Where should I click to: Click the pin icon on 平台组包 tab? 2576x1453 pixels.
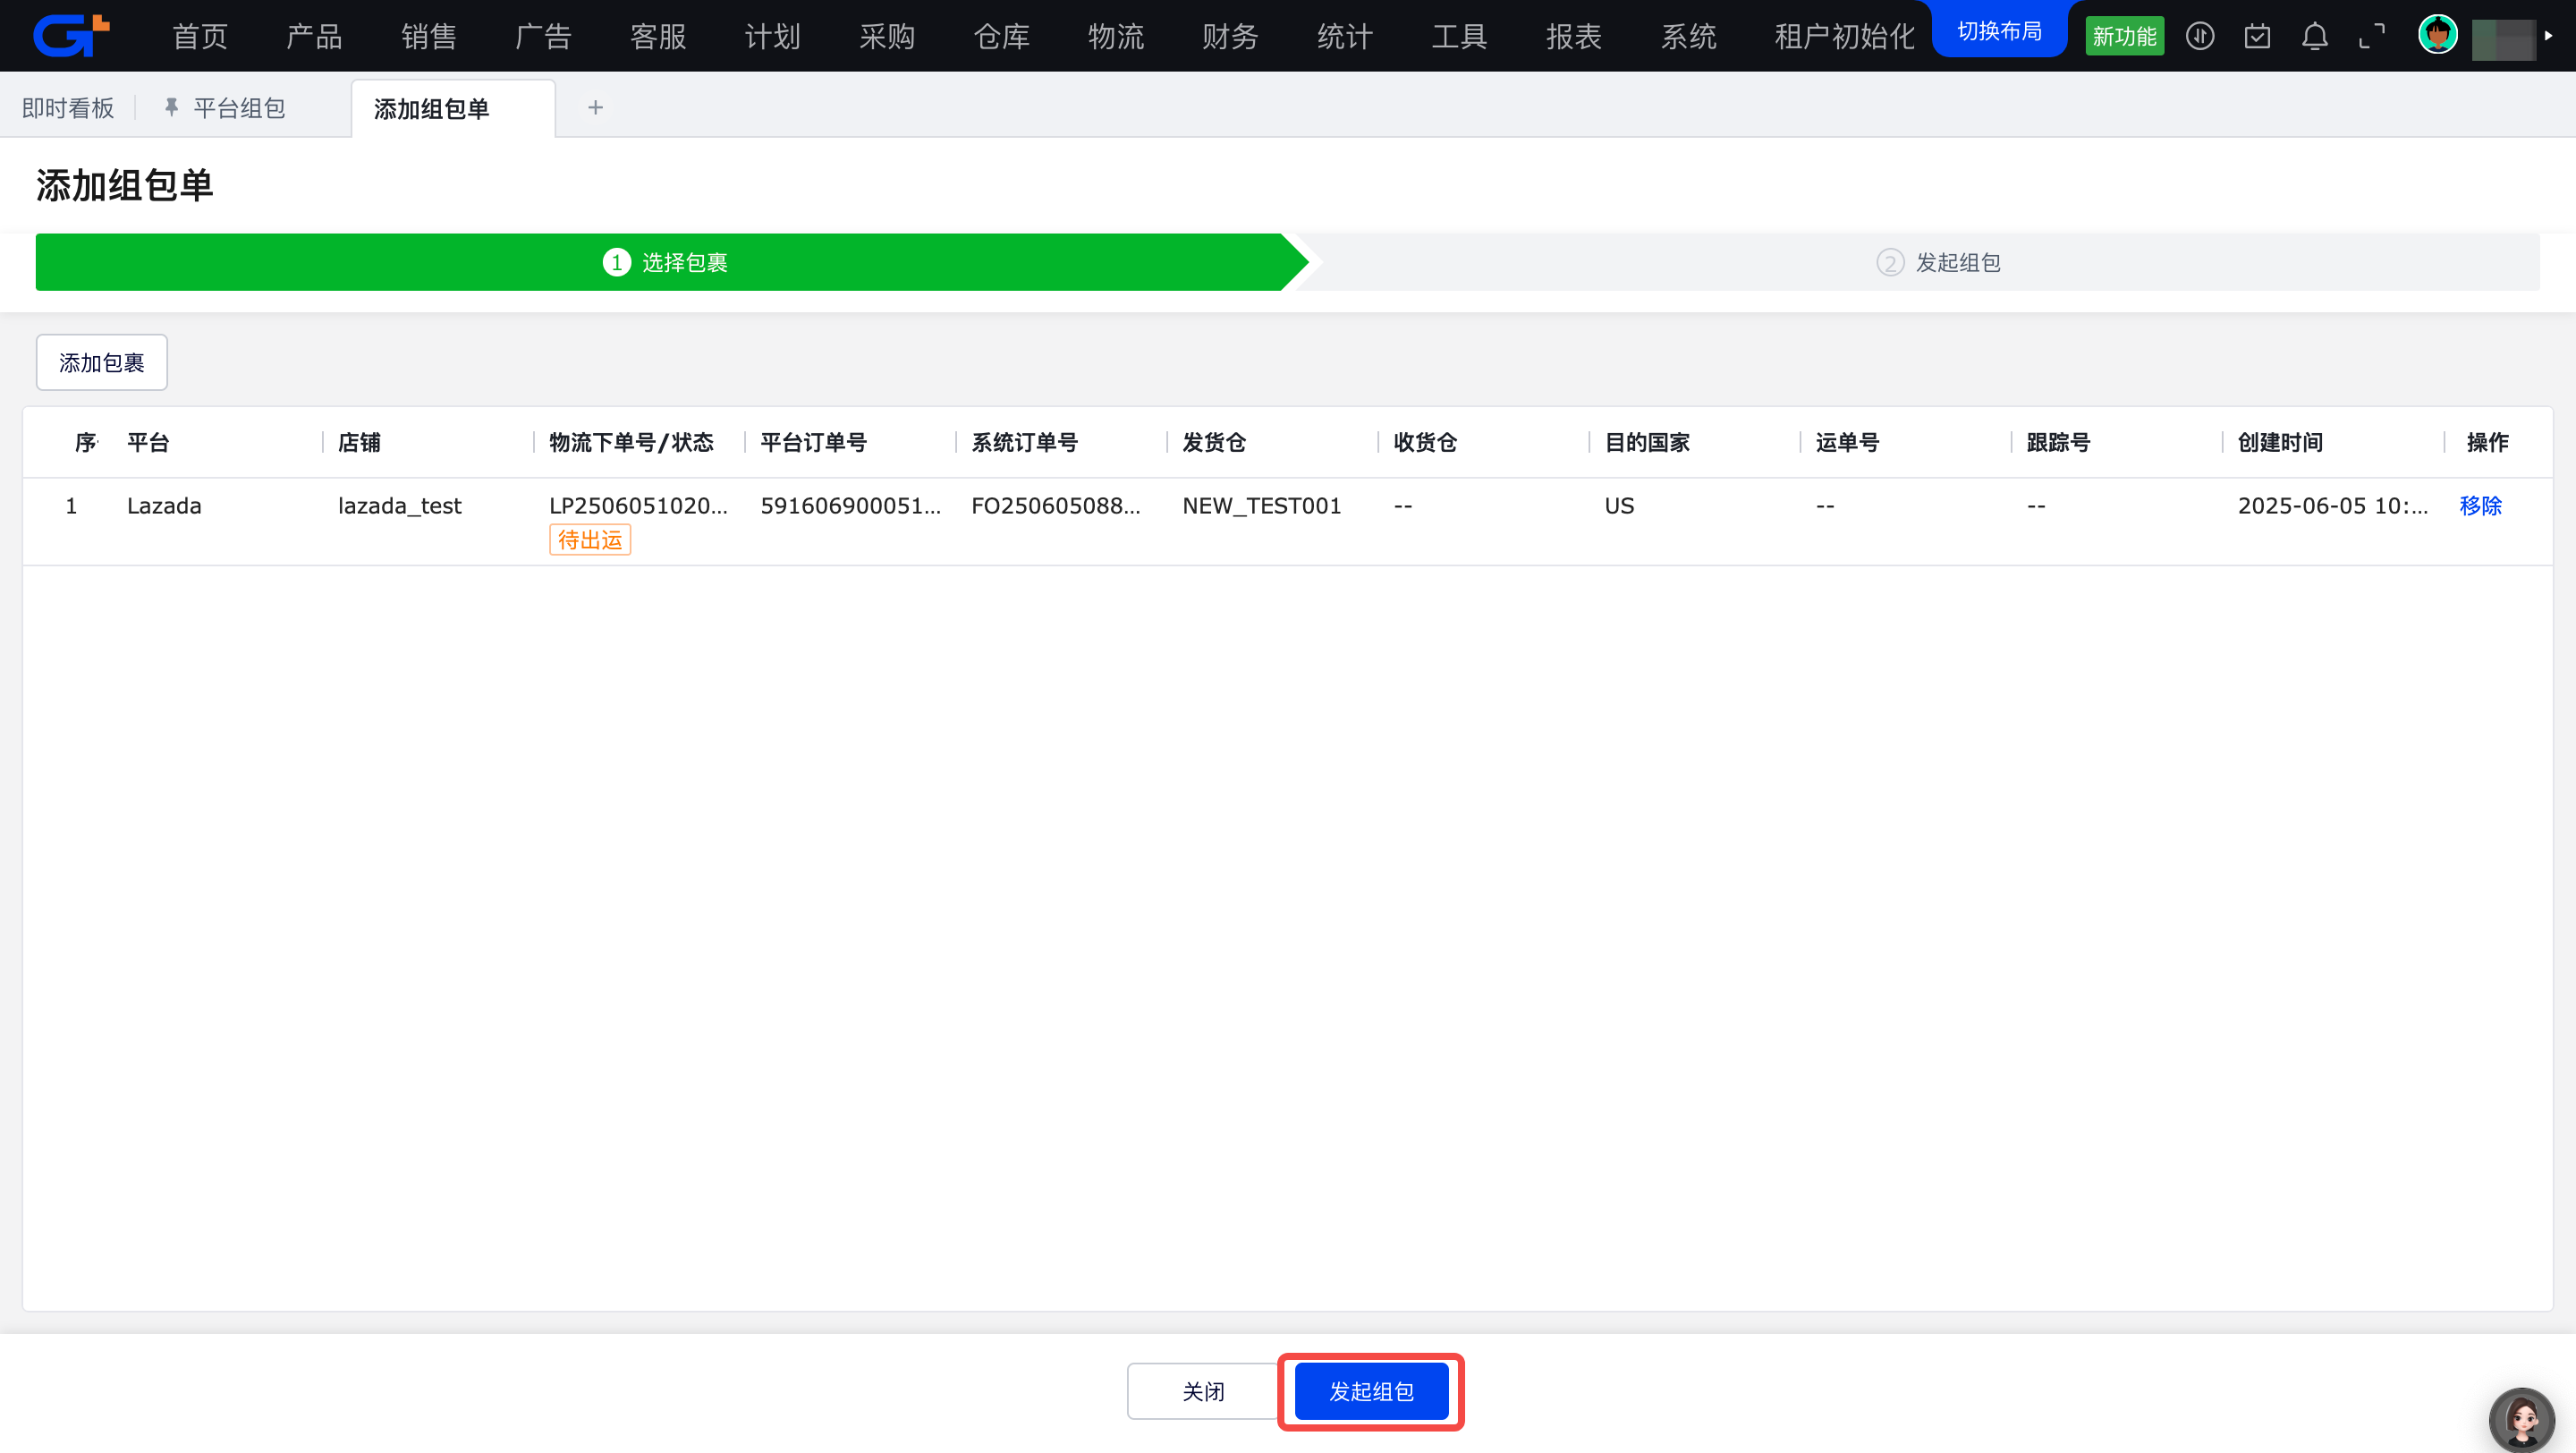[x=171, y=107]
